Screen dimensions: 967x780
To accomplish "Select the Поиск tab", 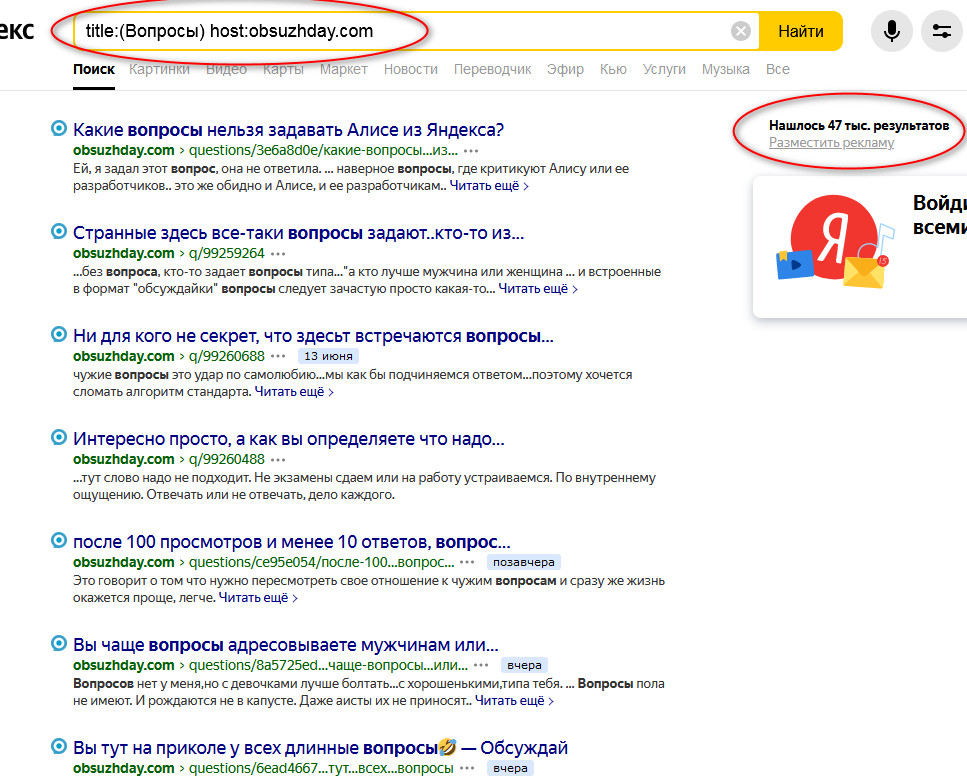I will pyautogui.click(x=94, y=69).
